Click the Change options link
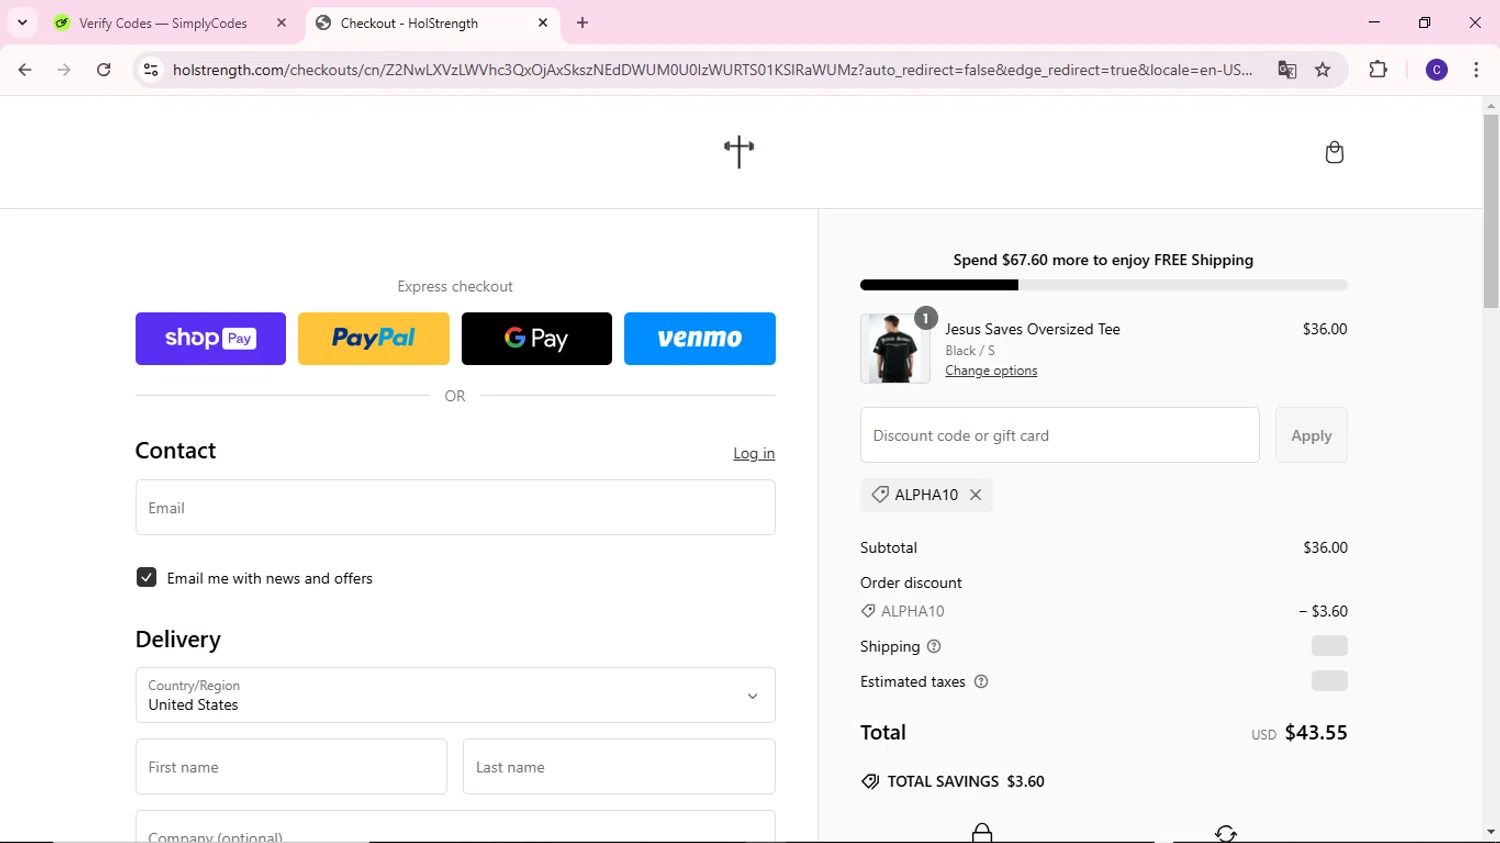The width and height of the screenshot is (1500, 843). (x=991, y=371)
